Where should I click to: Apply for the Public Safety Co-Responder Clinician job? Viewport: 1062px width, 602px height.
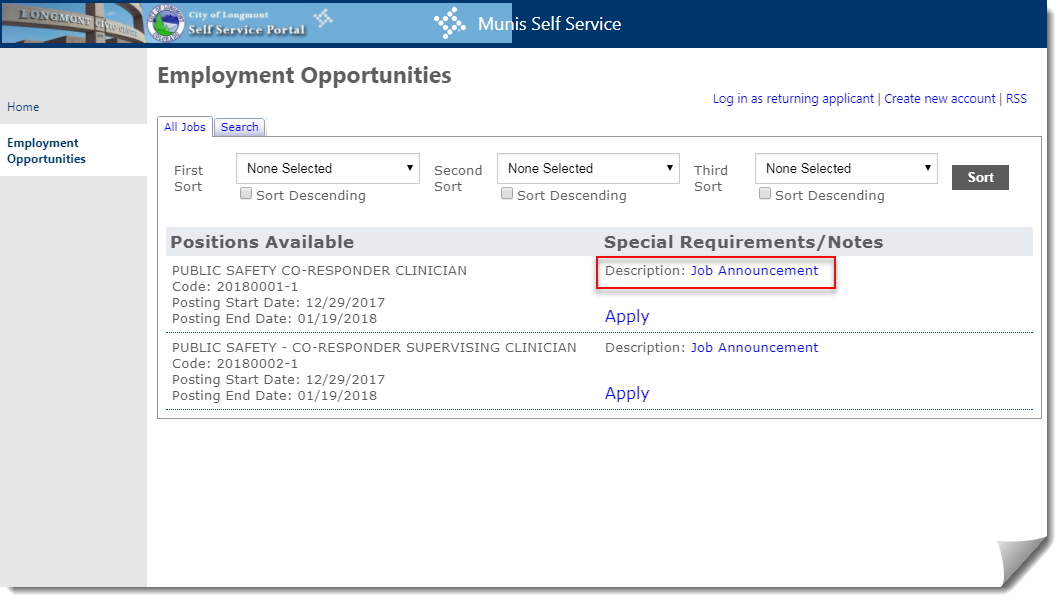click(627, 316)
